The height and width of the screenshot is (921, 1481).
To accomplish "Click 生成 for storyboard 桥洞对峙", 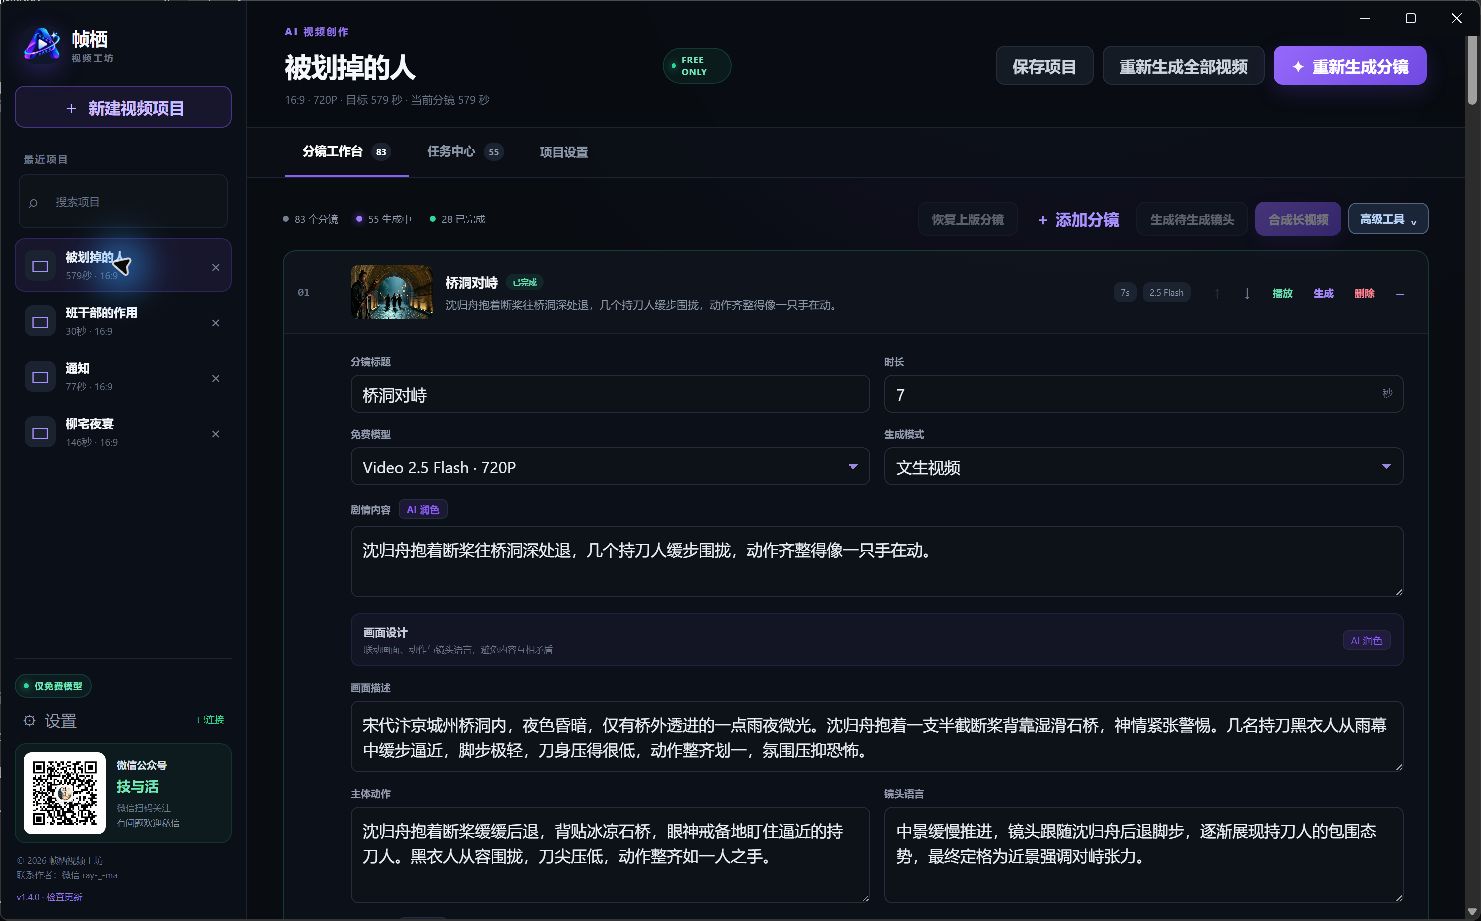I will coord(1323,293).
